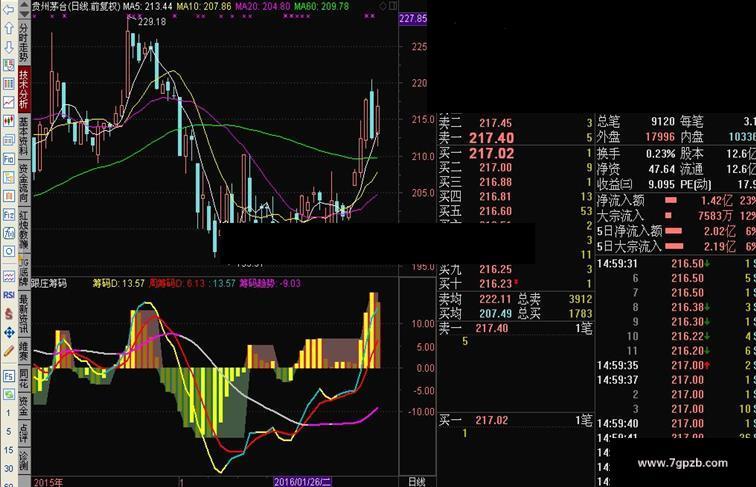The height and width of the screenshot is (487, 756).
Task: Click the 2016/01/26 date marker
Action: (302, 482)
